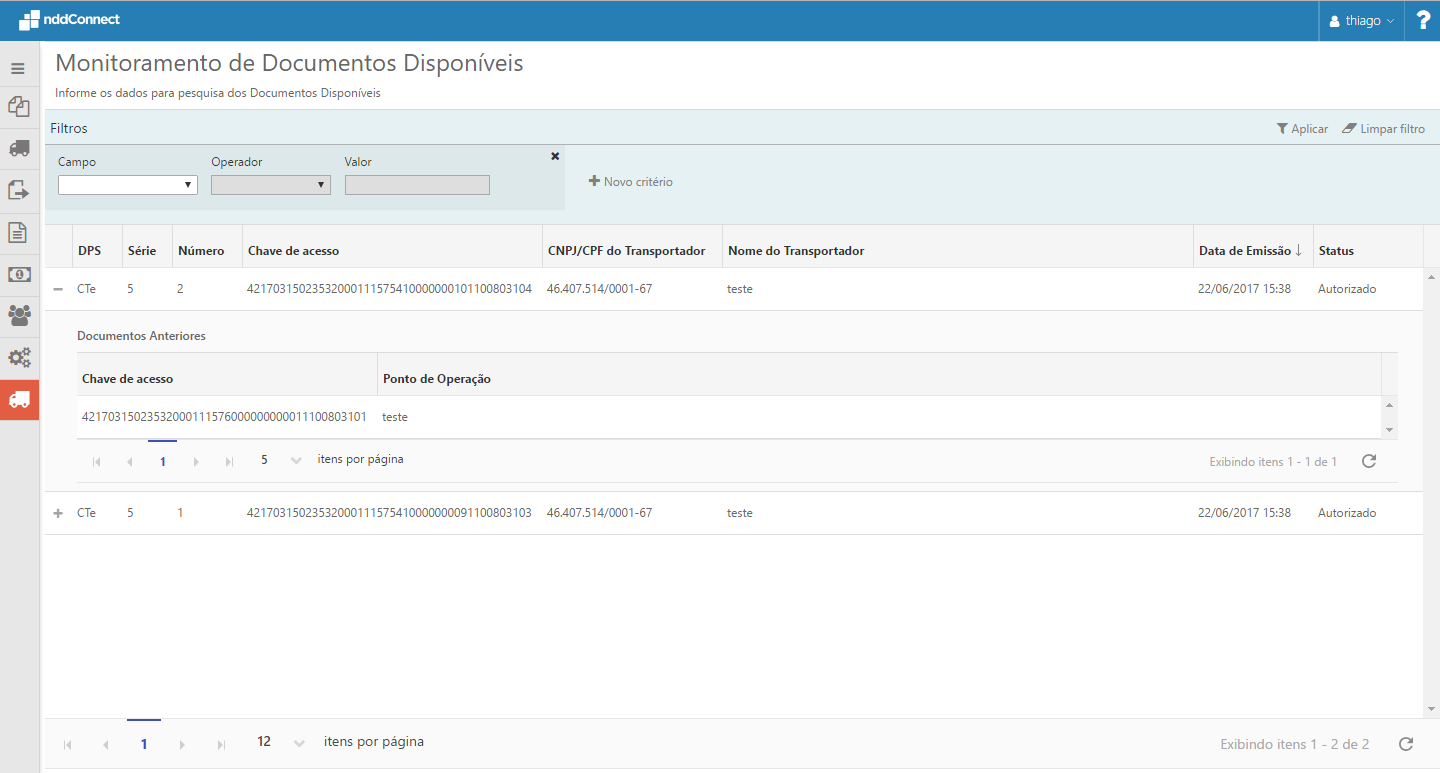Open the users group sidebar icon
Image resolution: width=1440 pixels, height=773 pixels.
(19, 316)
